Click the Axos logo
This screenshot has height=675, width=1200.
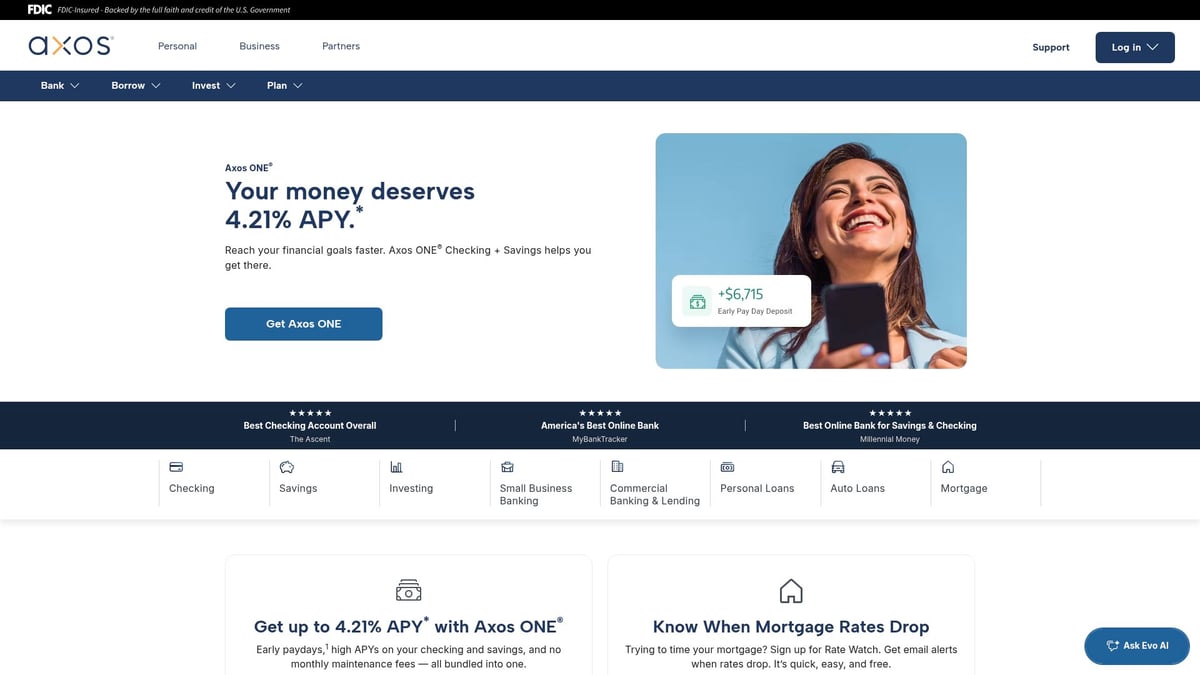[70, 45]
